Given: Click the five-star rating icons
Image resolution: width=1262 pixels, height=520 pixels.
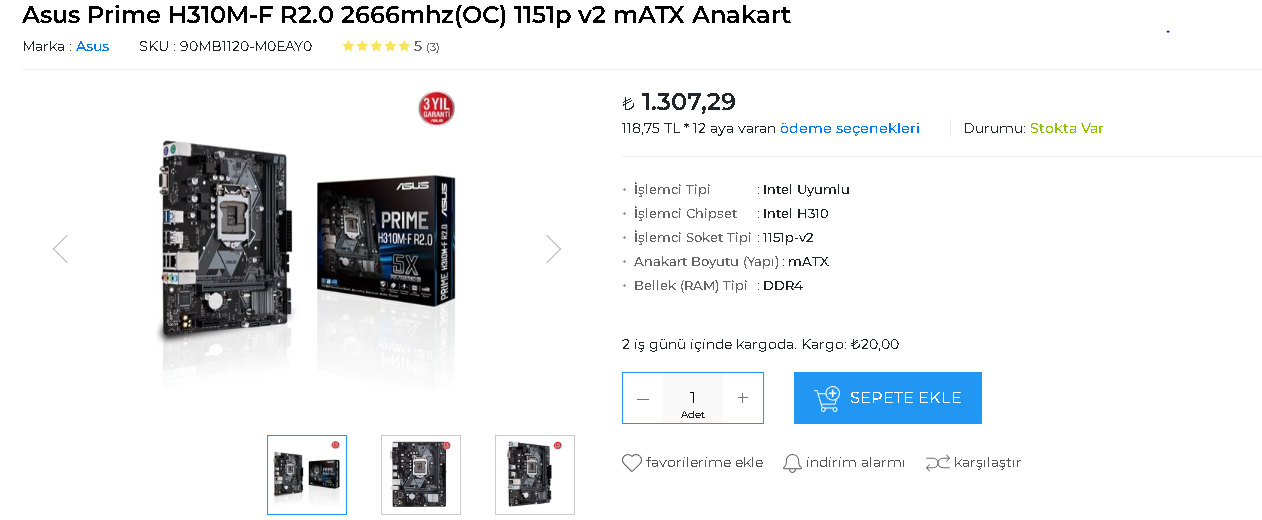Looking at the screenshot, I should point(376,46).
